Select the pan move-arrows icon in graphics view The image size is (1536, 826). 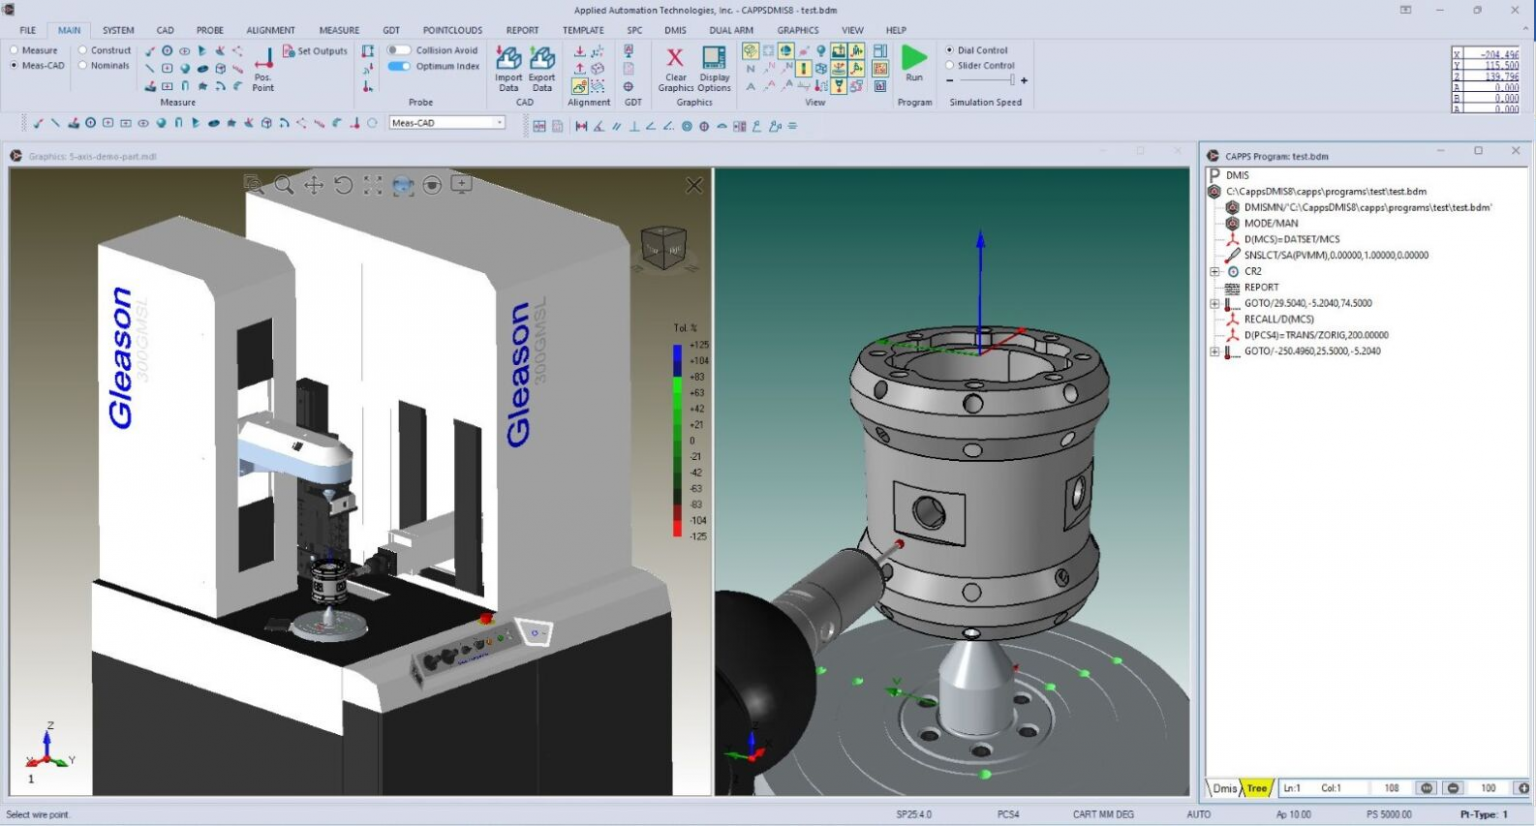pos(314,185)
